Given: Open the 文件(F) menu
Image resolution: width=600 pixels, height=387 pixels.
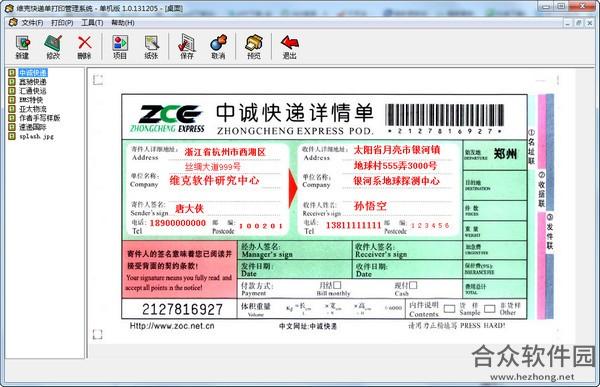Looking at the screenshot, I should 32,23.
